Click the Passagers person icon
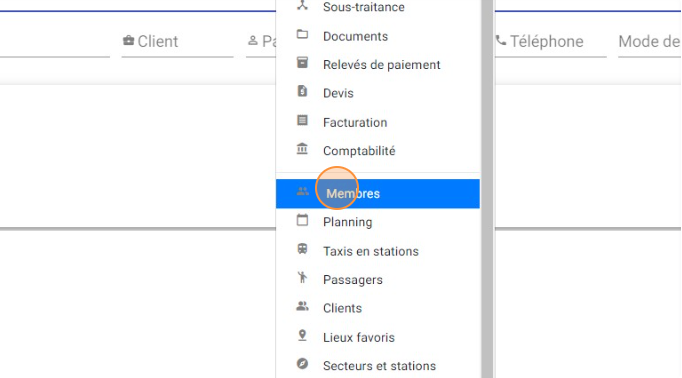 tap(302, 278)
